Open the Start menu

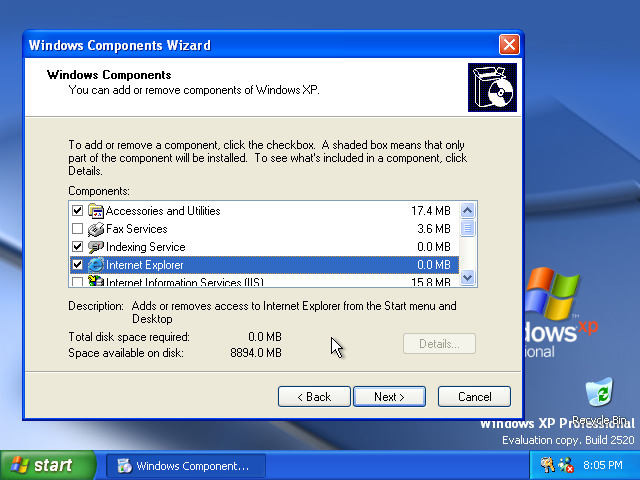coord(47,465)
